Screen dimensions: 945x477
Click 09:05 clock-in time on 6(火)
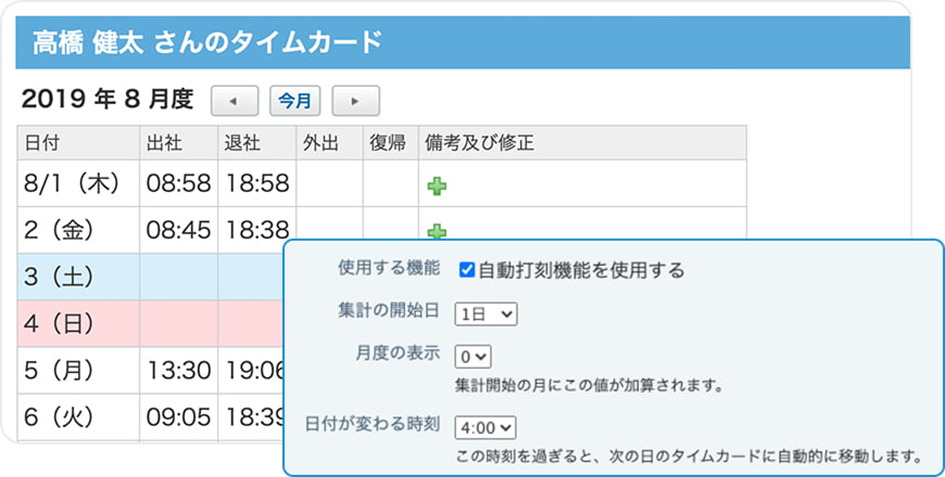click(178, 417)
